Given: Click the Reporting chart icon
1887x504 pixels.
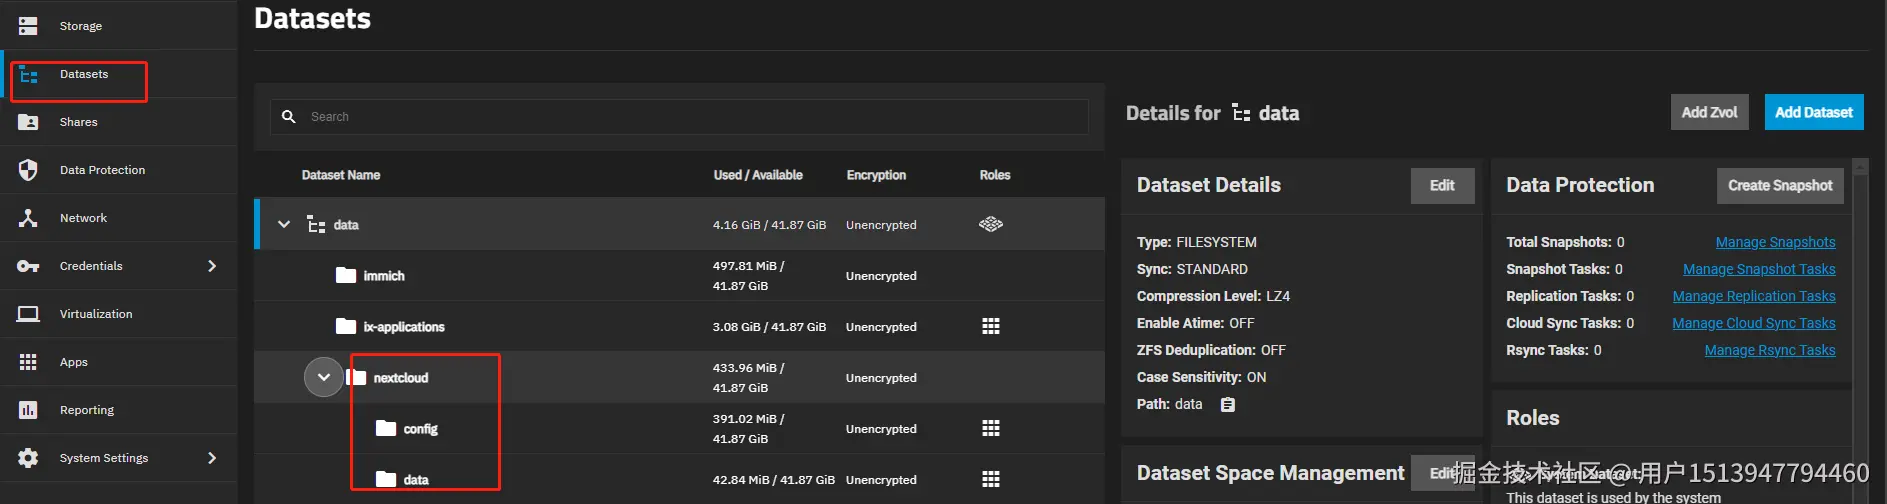Looking at the screenshot, I should [x=28, y=410].
